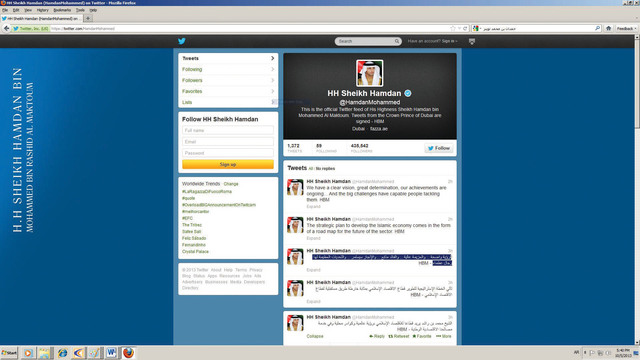Open the Followers list chevron
Screen dimensions: 640x360
(x=272, y=80)
